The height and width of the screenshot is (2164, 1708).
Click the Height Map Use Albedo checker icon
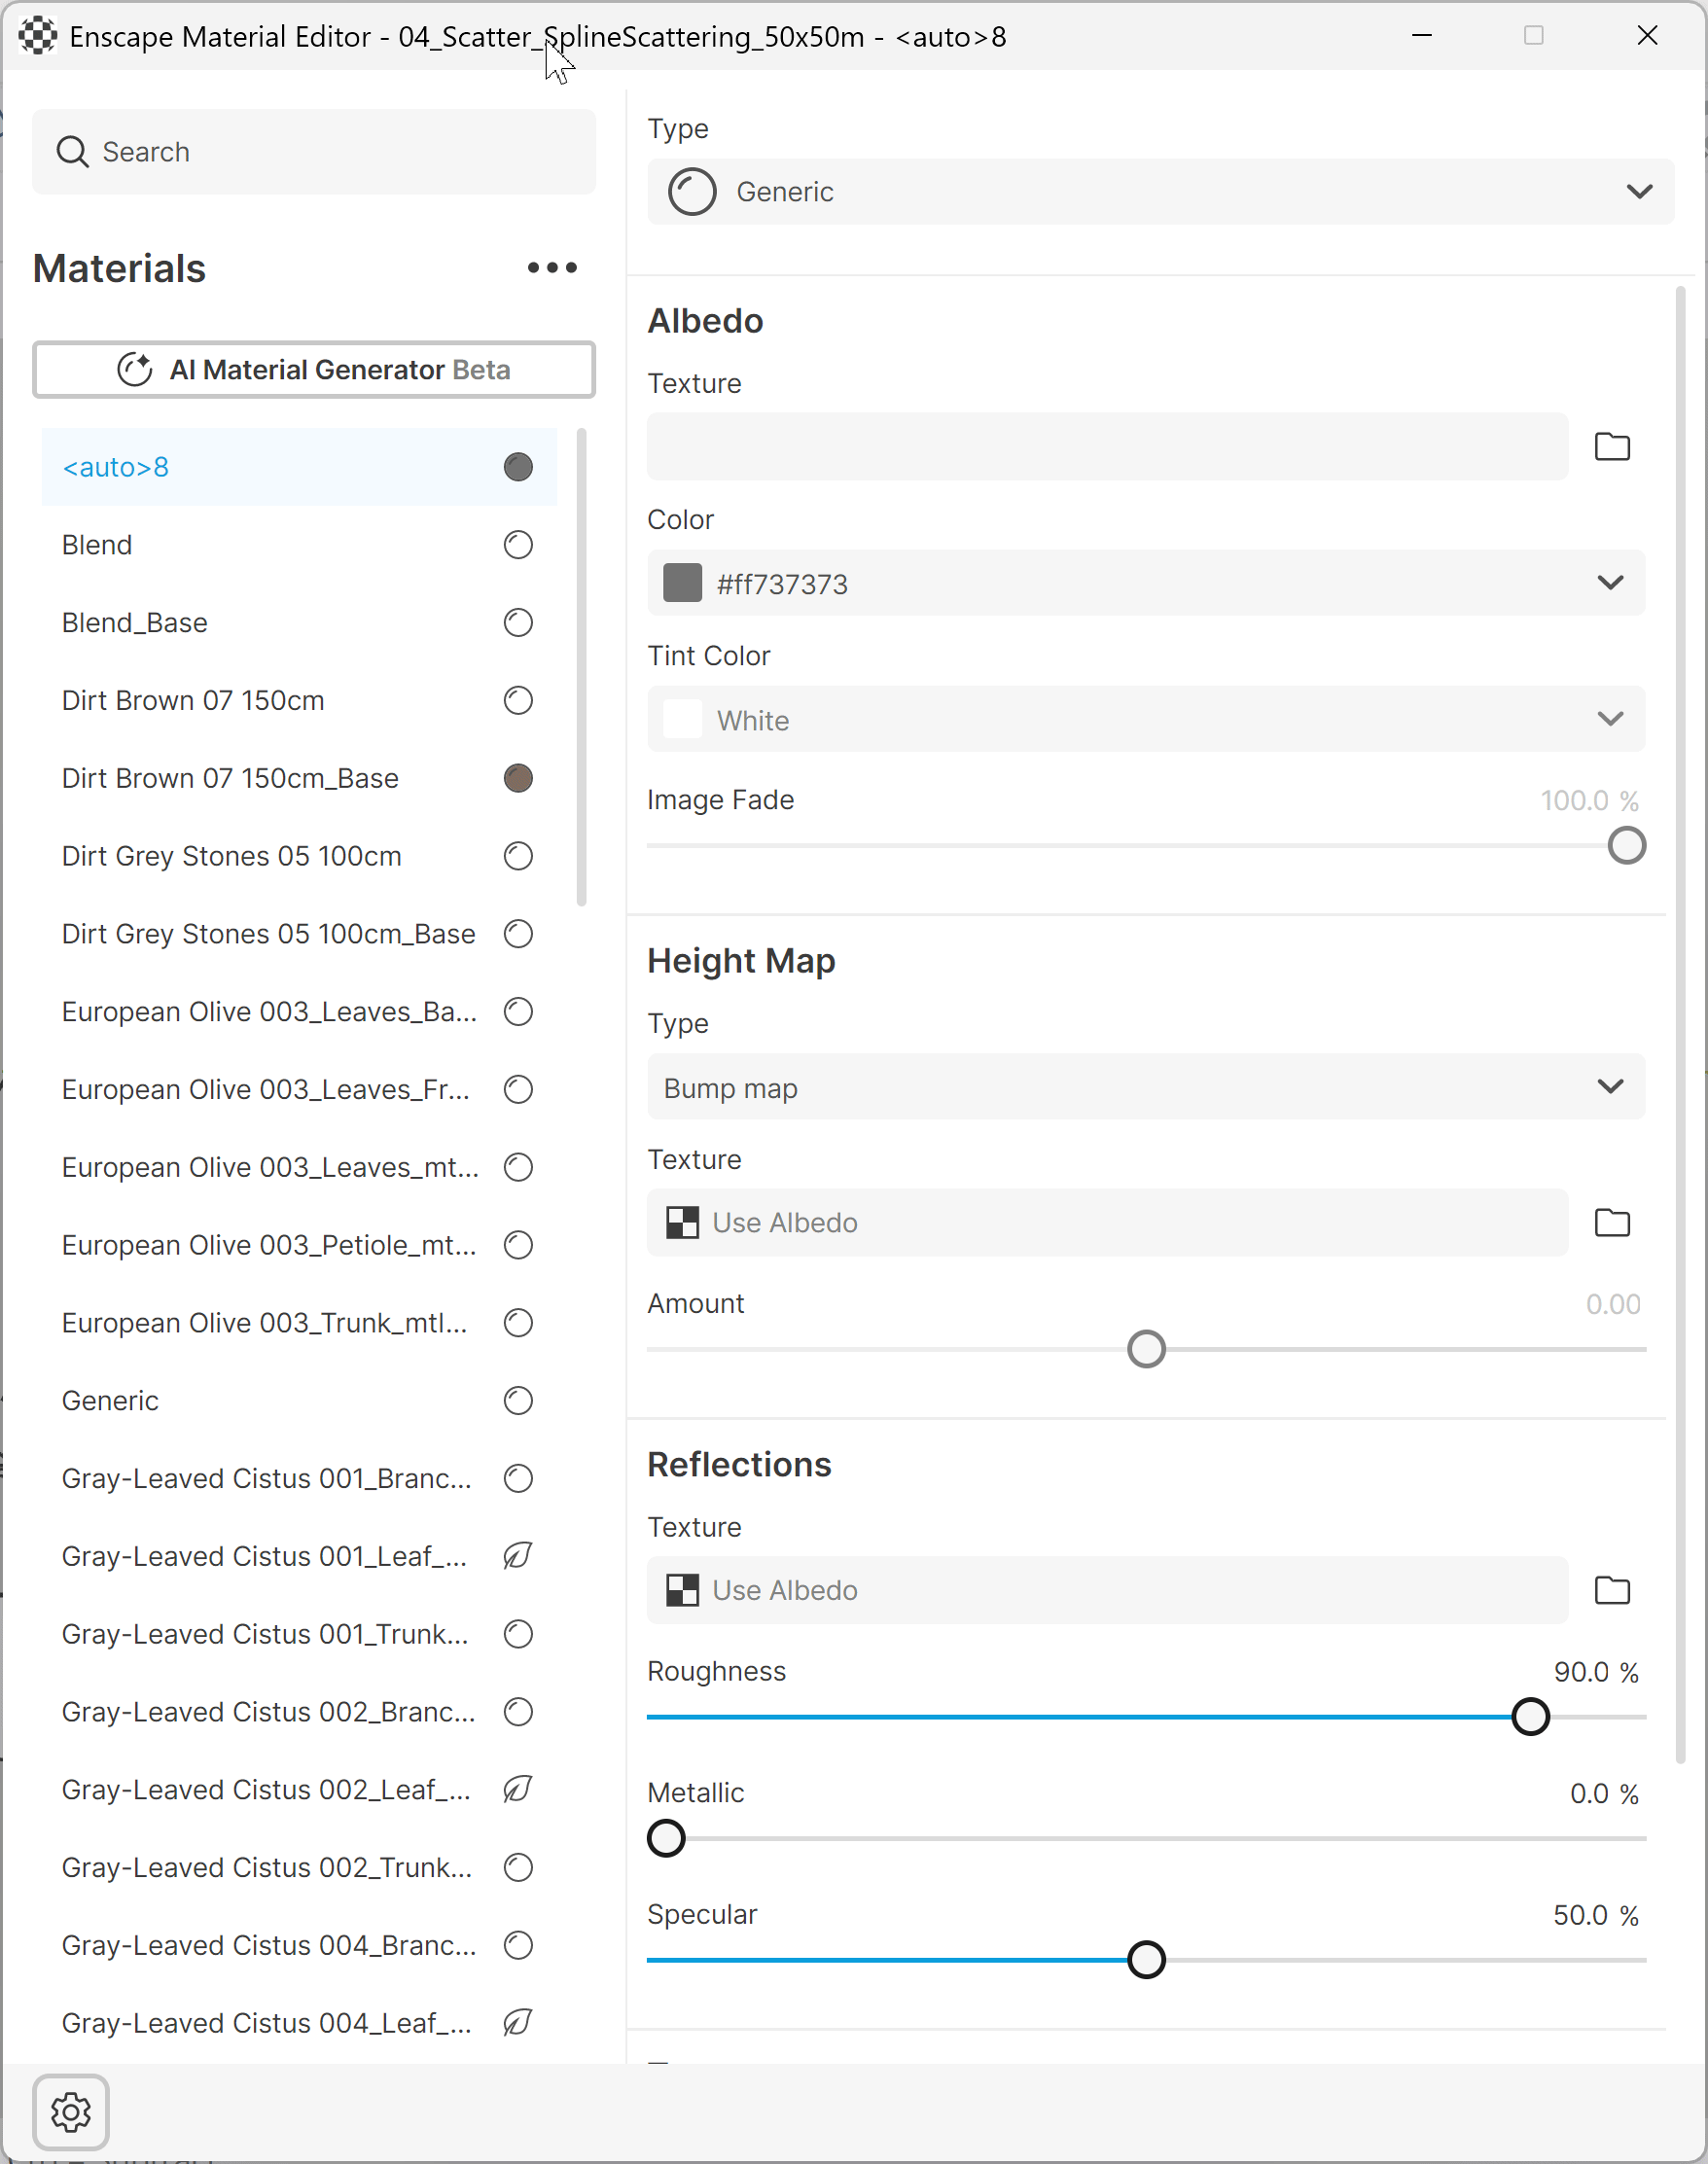(683, 1222)
